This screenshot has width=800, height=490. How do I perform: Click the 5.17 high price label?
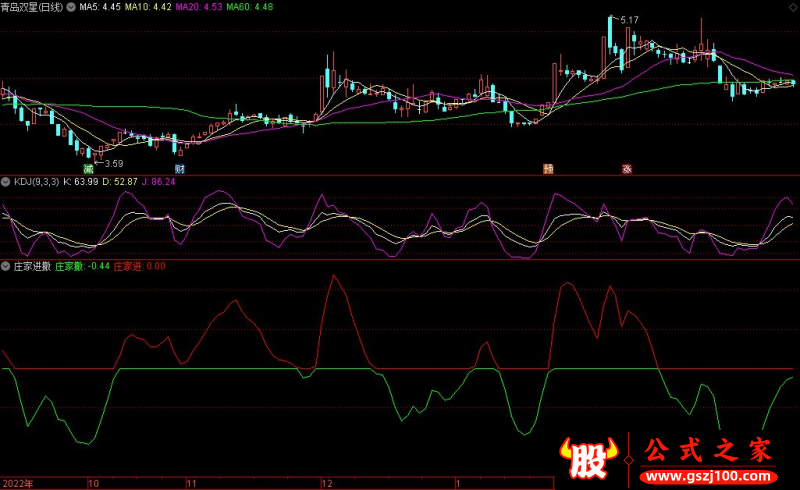tap(629, 20)
